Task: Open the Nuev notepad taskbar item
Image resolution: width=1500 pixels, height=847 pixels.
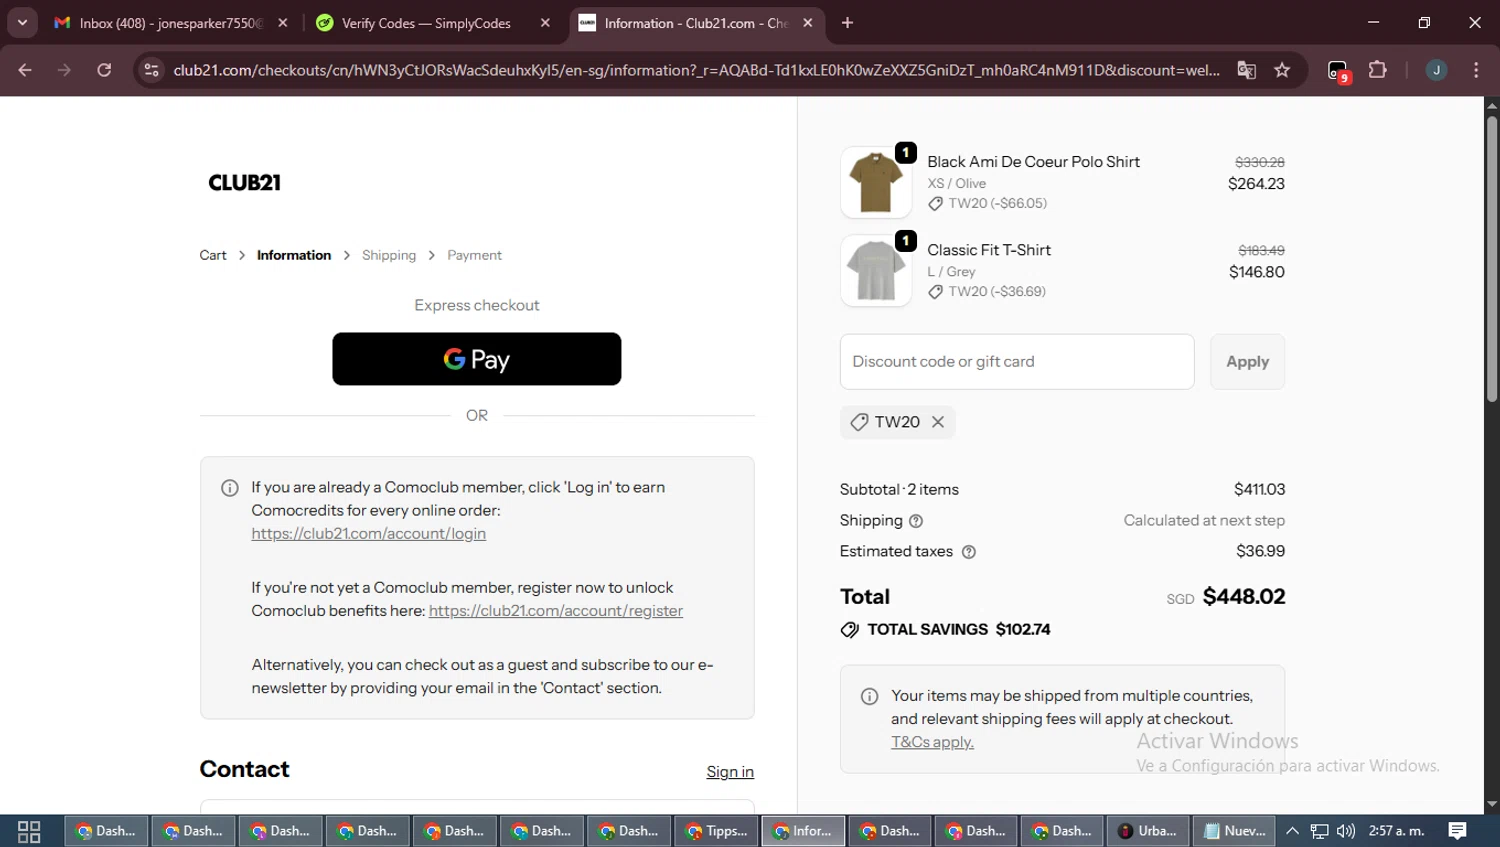Action: point(1235,831)
